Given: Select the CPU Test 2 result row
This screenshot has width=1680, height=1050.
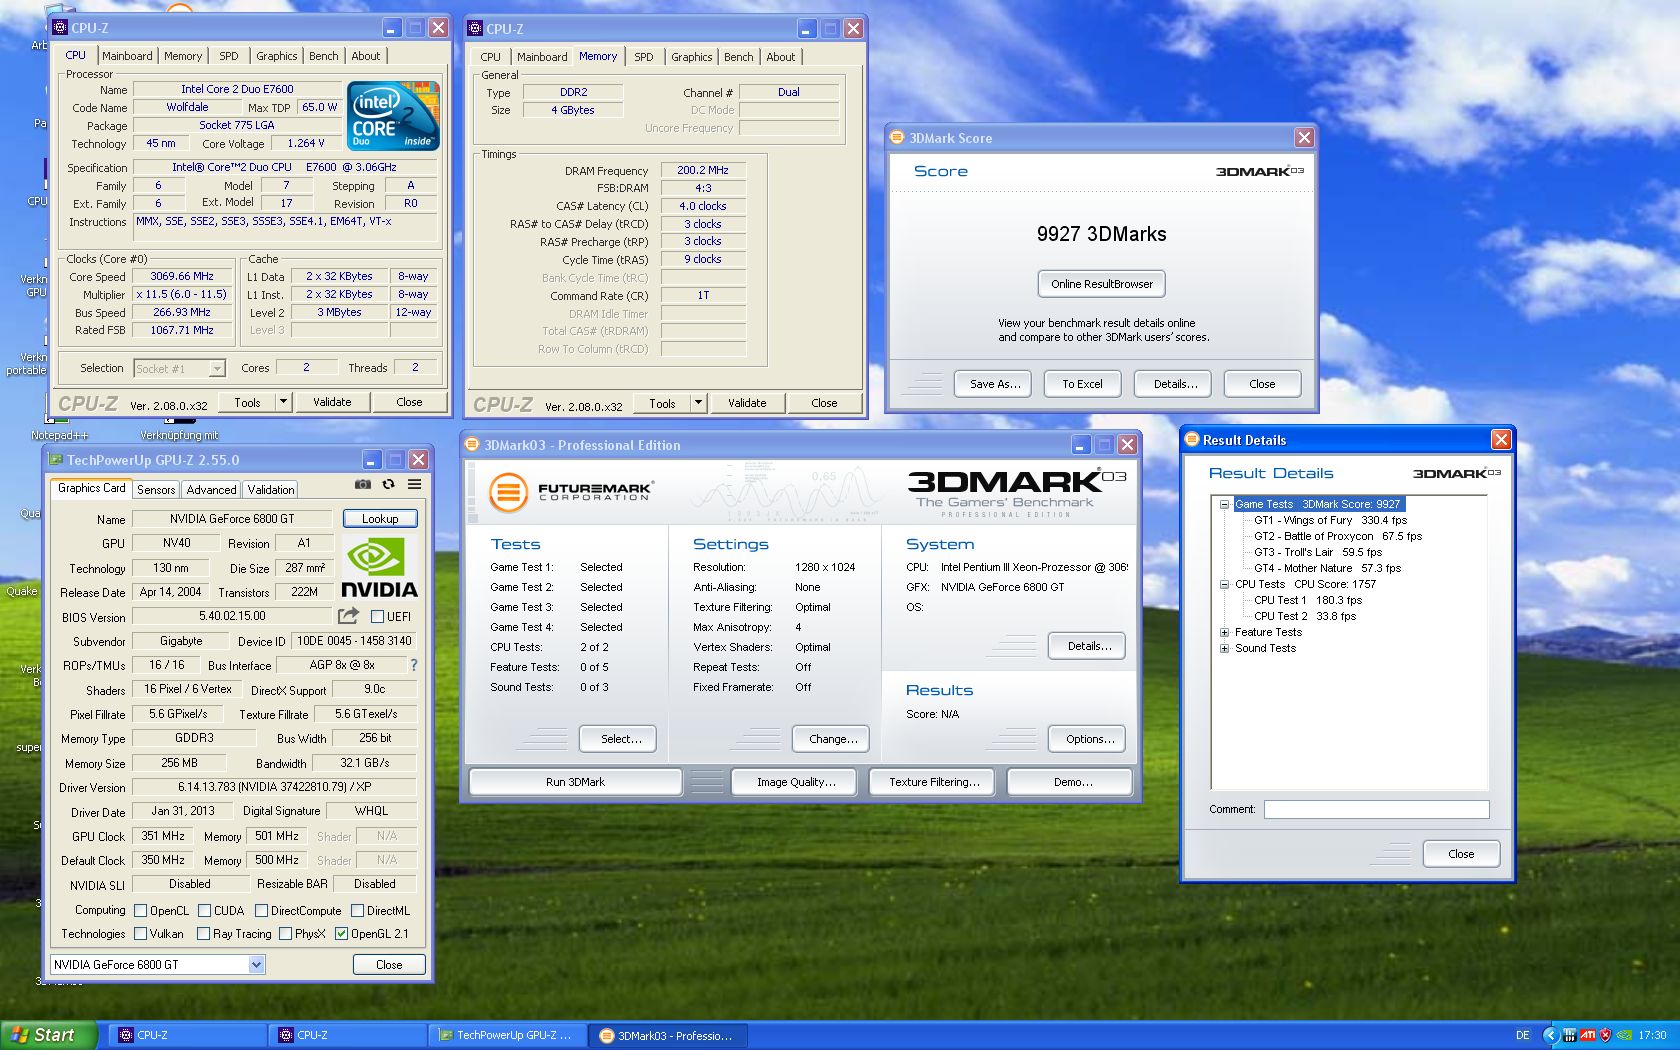Looking at the screenshot, I should coord(1305,616).
